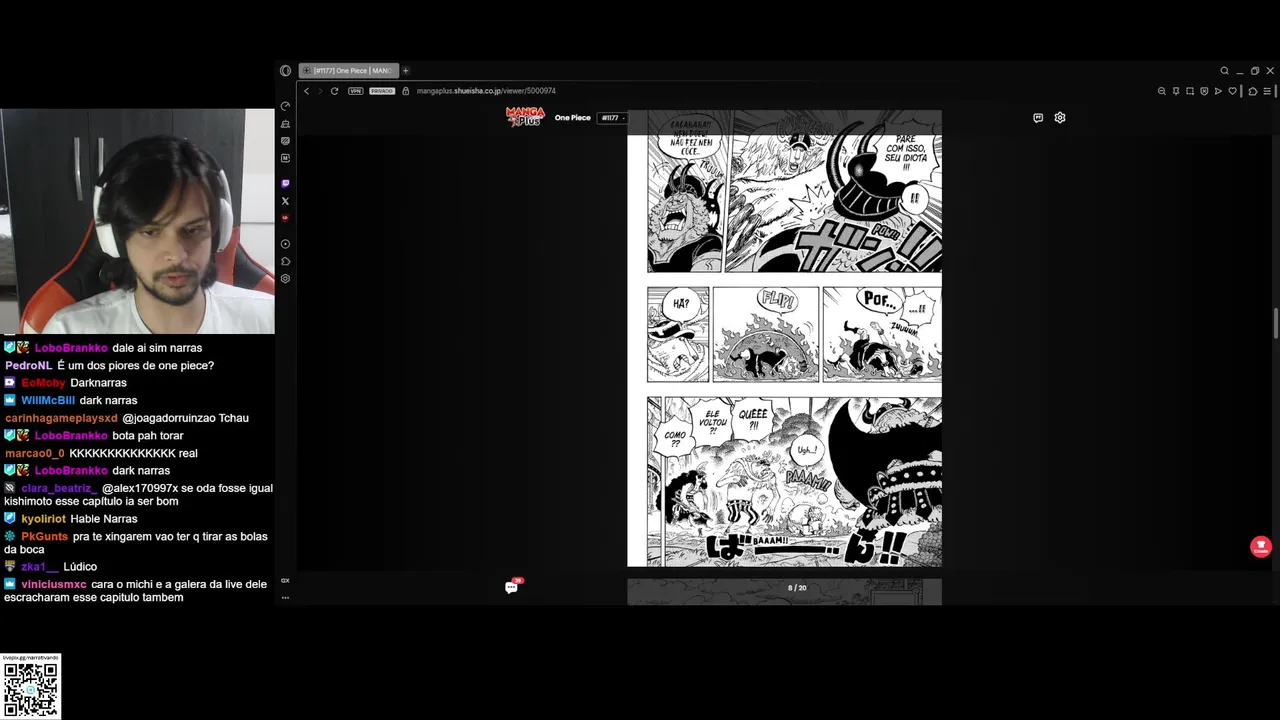Reload the manga viewer page
The height and width of the screenshot is (720, 1280).
334,91
